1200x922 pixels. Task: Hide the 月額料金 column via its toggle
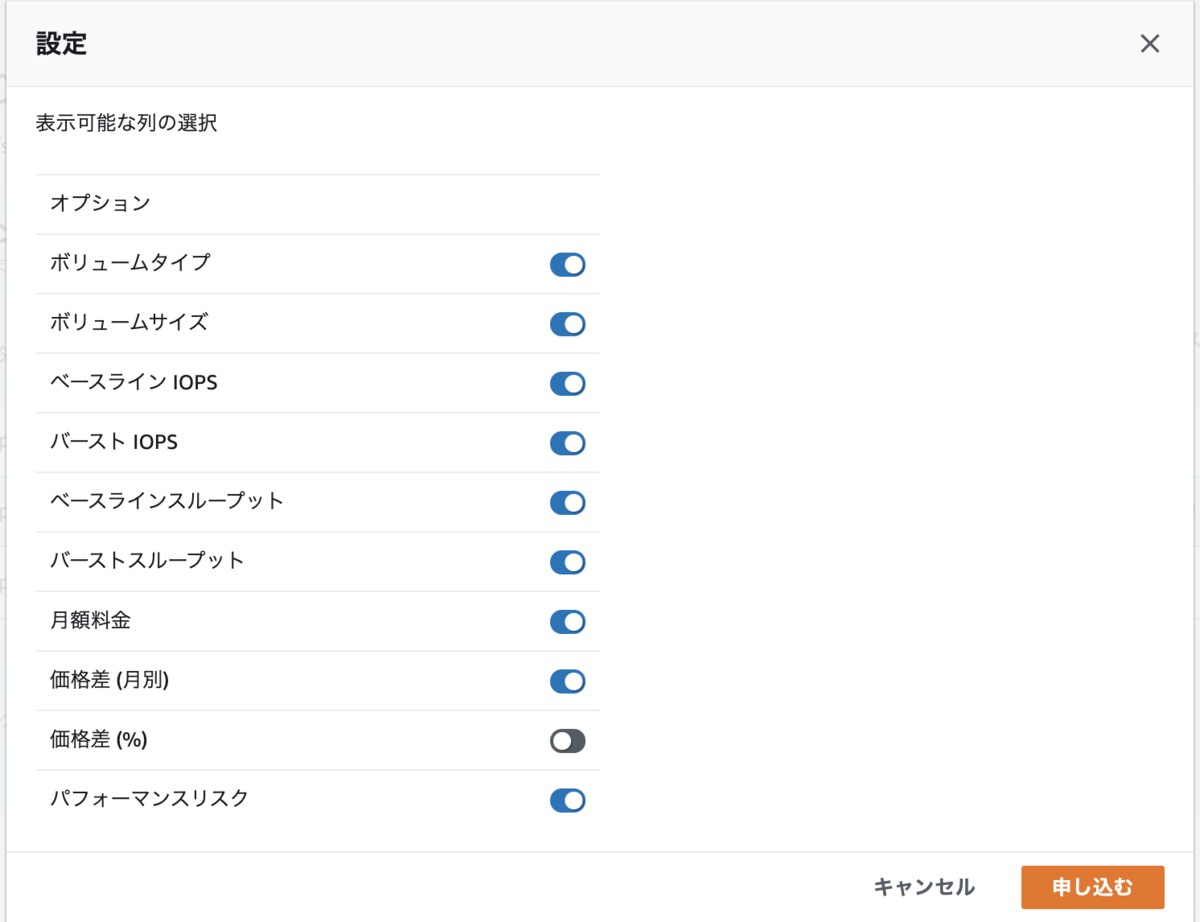click(x=567, y=622)
